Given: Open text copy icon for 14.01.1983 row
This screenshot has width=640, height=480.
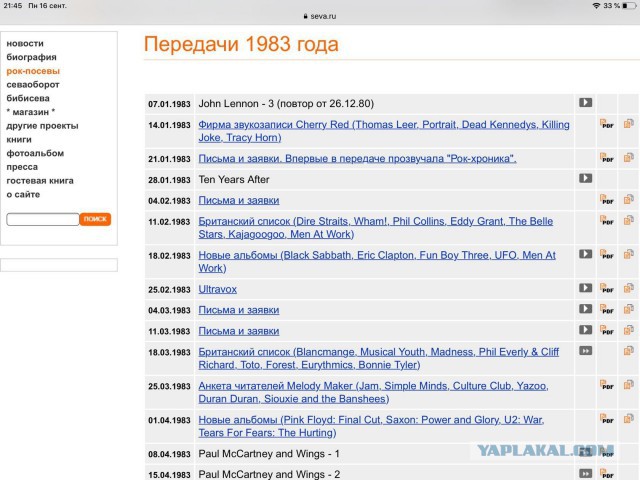Looking at the screenshot, I should click(629, 123).
